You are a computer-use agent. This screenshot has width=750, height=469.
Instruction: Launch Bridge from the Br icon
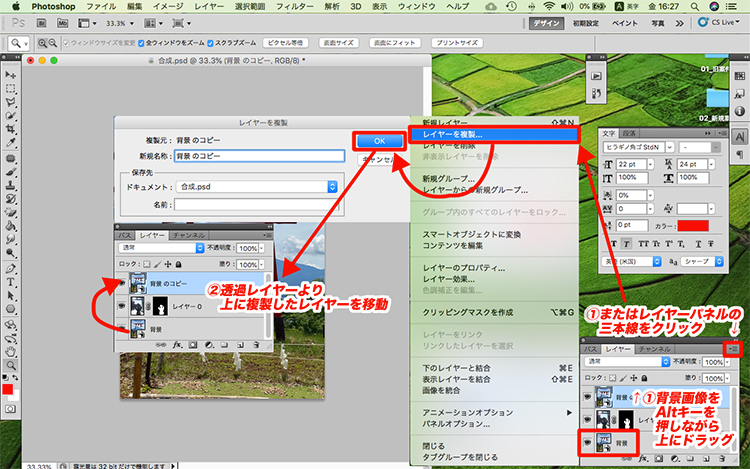(42, 23)
